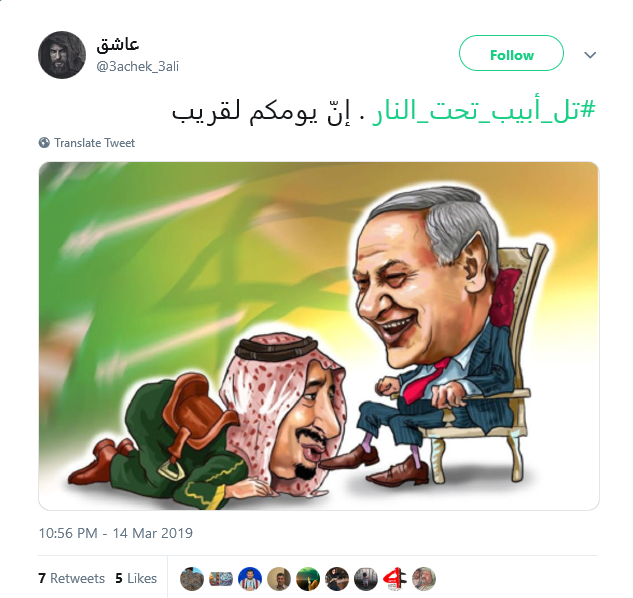Screen dimensions: 633x598
Task: Expand the tweet options chevron menu
Action: (590, 55)
